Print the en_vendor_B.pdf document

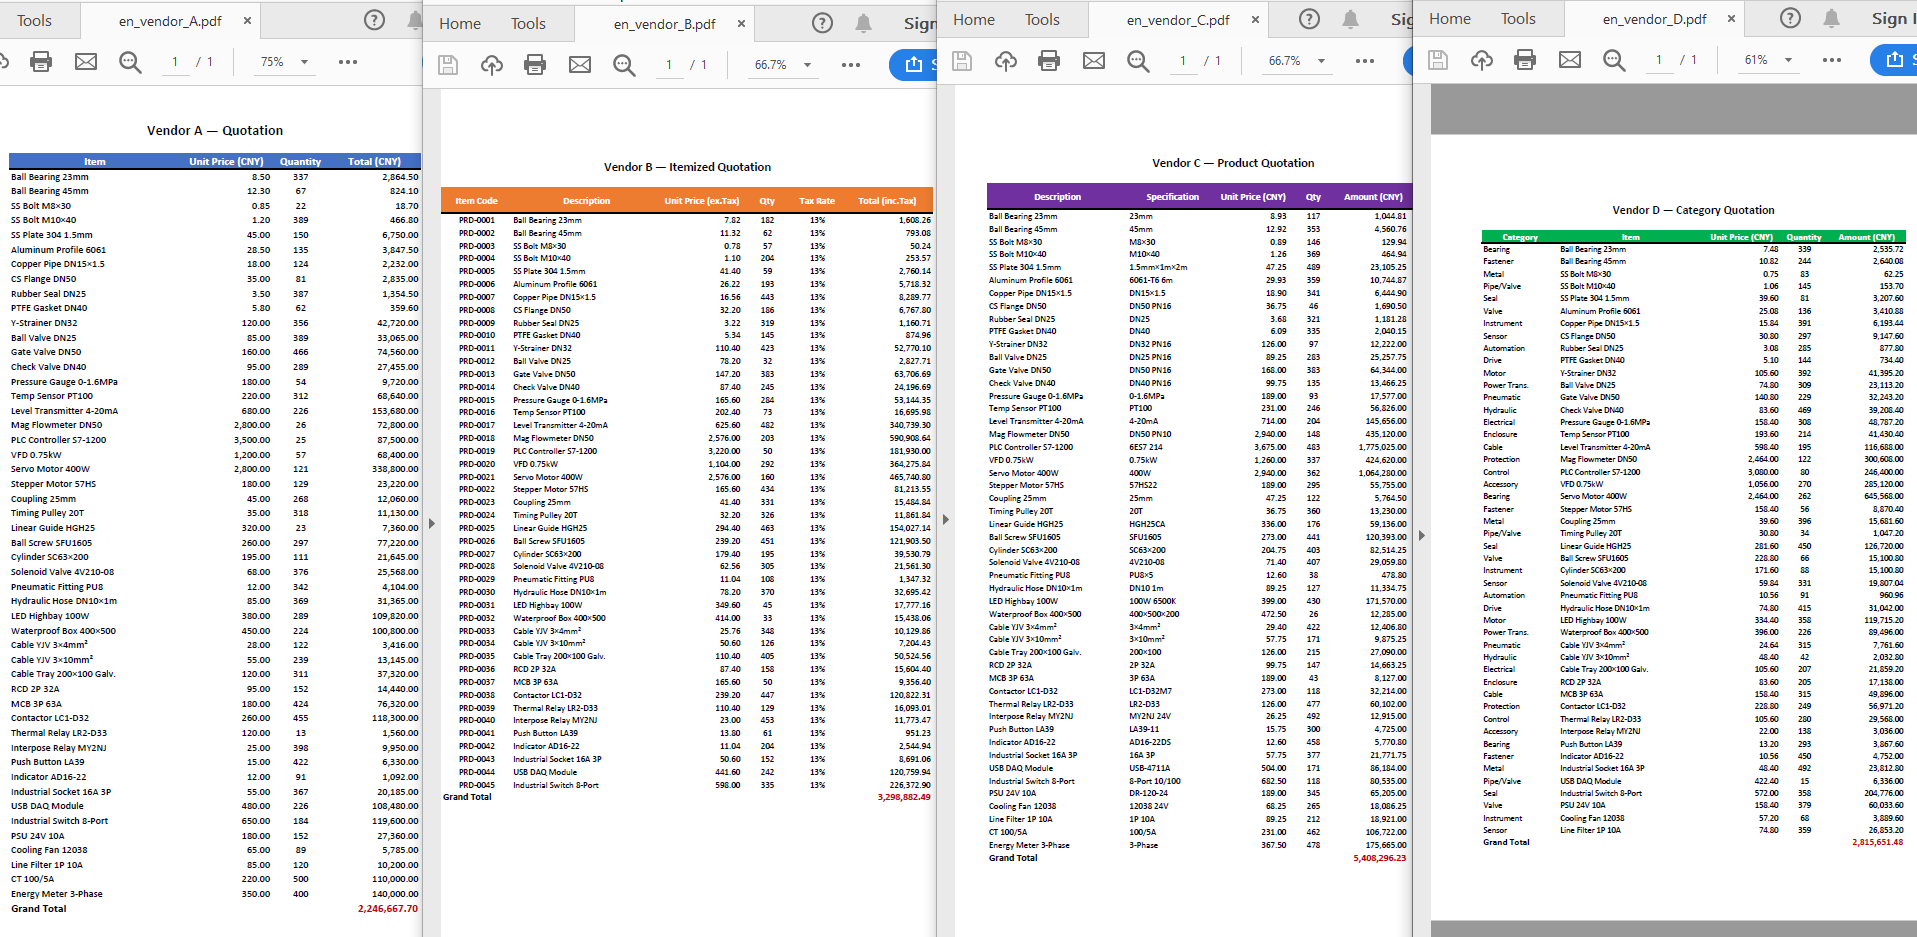pyautogui.click(x=535, y=65)
